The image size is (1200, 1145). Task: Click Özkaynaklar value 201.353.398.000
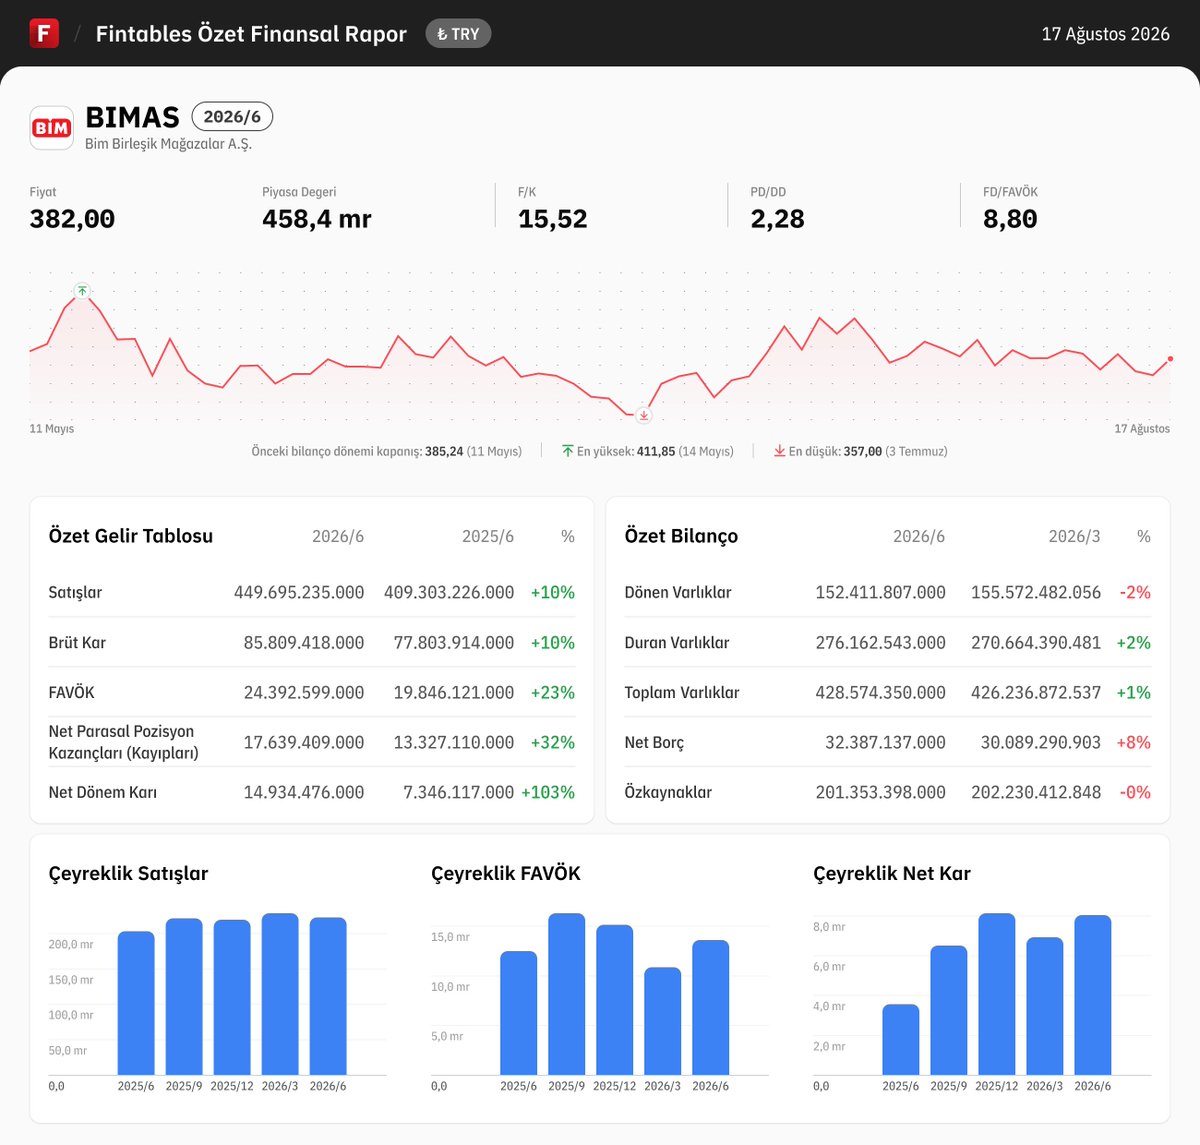pyautogui.click(x=881, y=792)
